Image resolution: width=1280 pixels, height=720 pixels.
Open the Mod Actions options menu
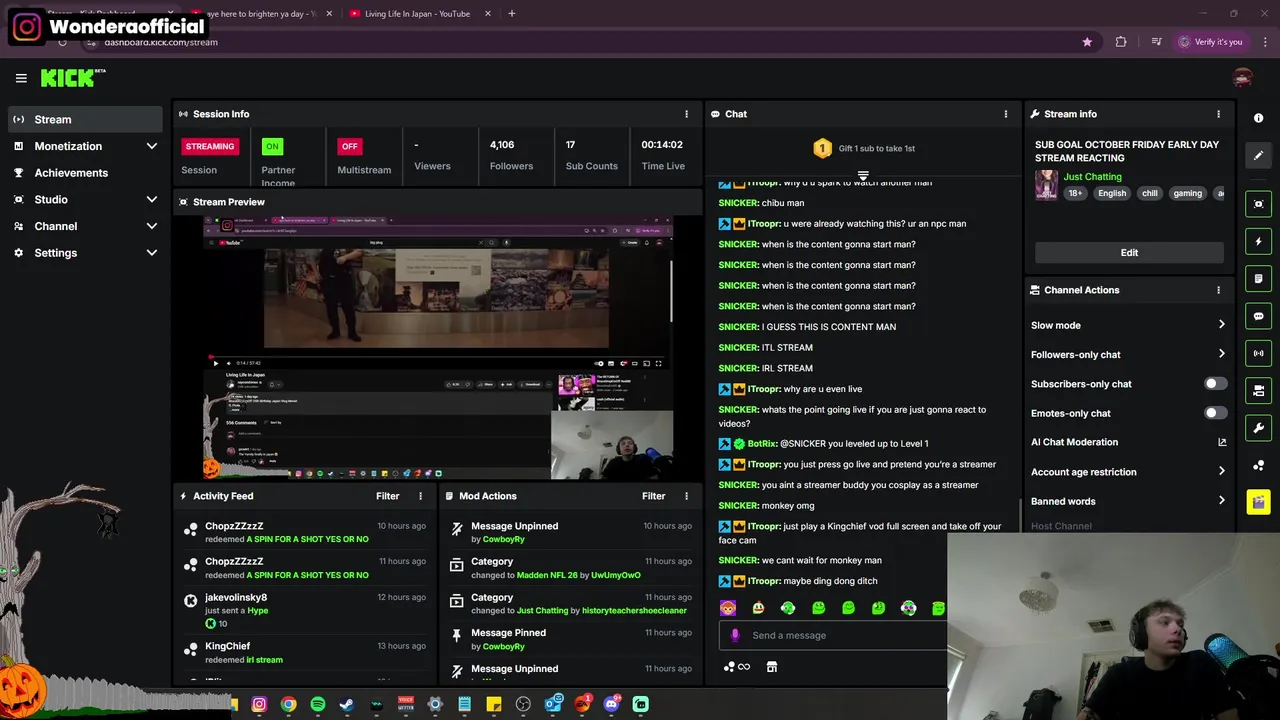point(686,496)
